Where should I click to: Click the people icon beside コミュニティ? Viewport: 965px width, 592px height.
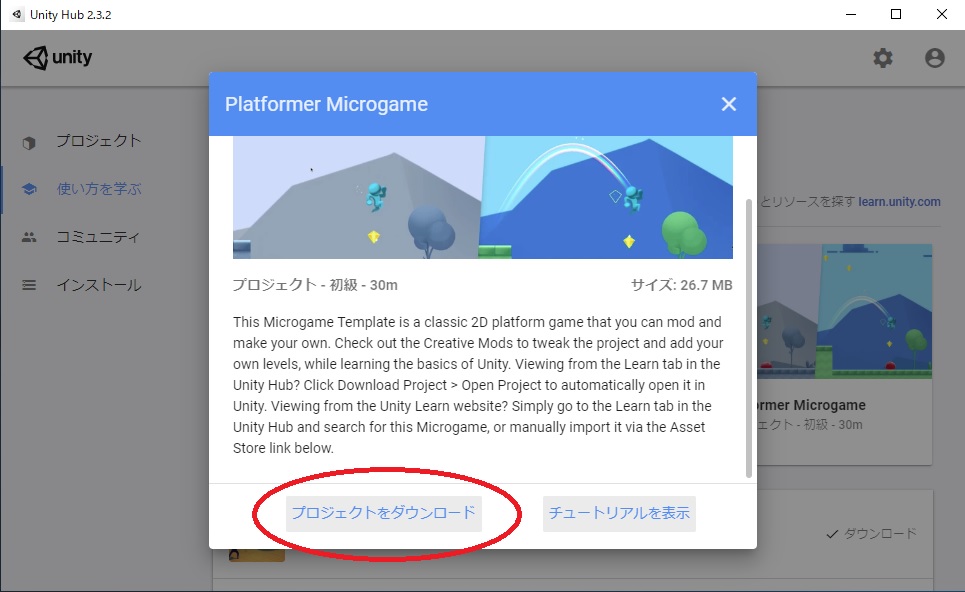pos(29,237)
